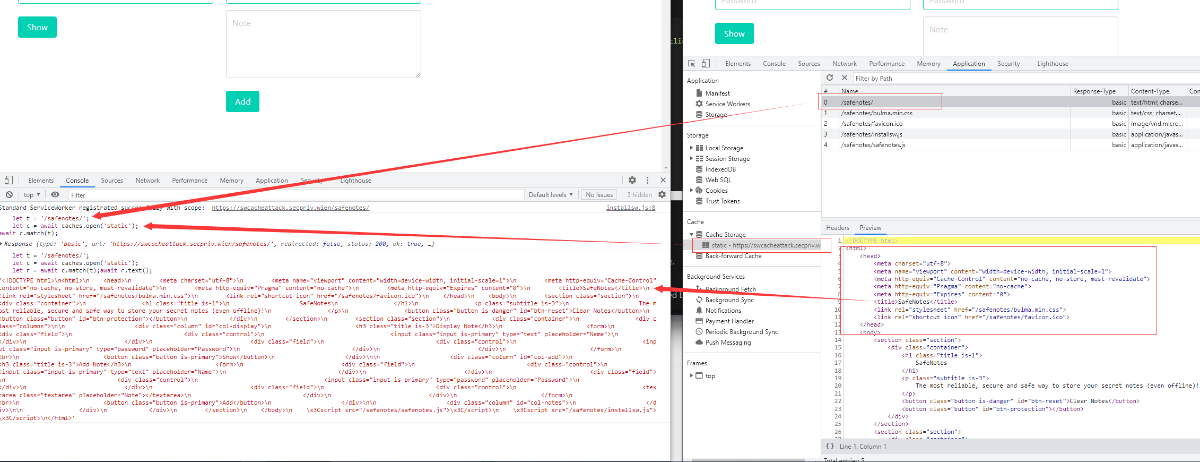Select the /safenotes/ cache row
This screenshot has height=462, width=1200.
click(x=1010, y=102)
